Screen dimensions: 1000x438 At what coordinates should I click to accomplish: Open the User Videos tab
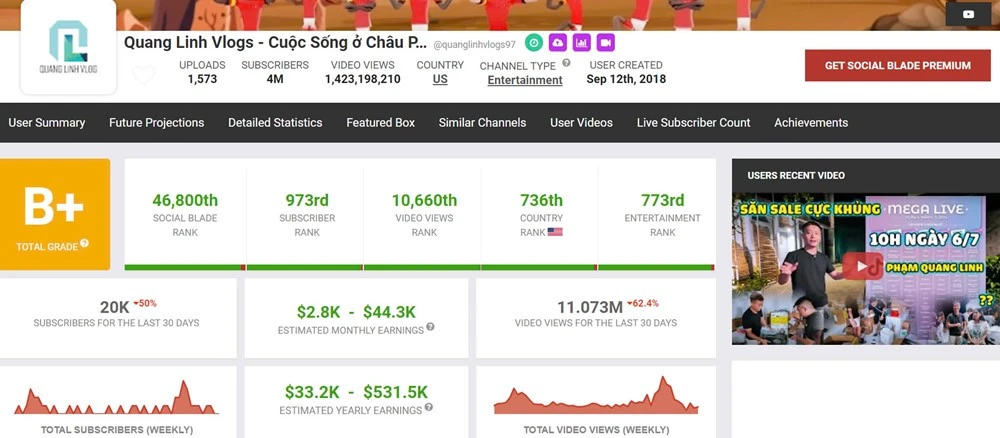tap(582, 122)
